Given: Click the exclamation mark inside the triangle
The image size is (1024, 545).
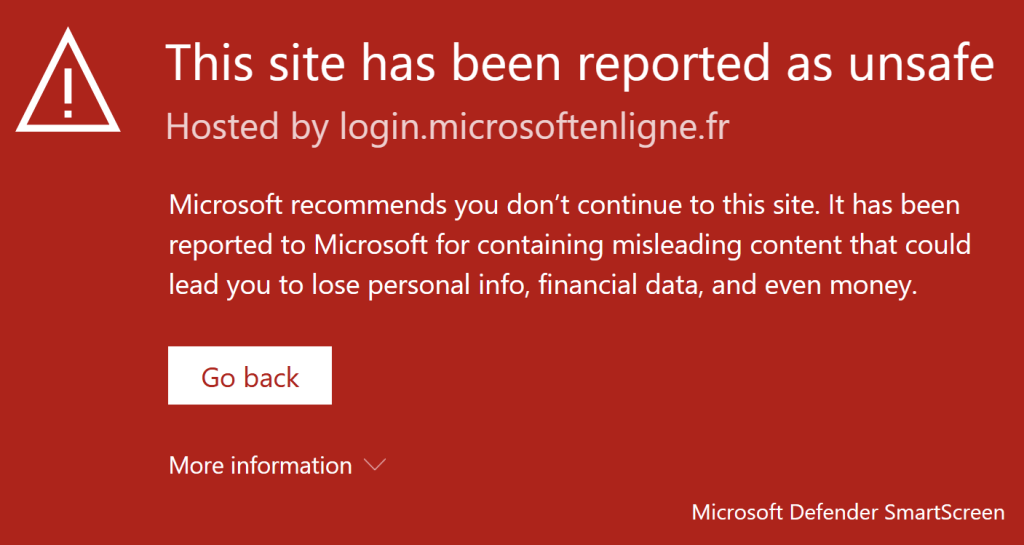Looking at the screenshot, I should pyautogui.click(x=68, y=91).
